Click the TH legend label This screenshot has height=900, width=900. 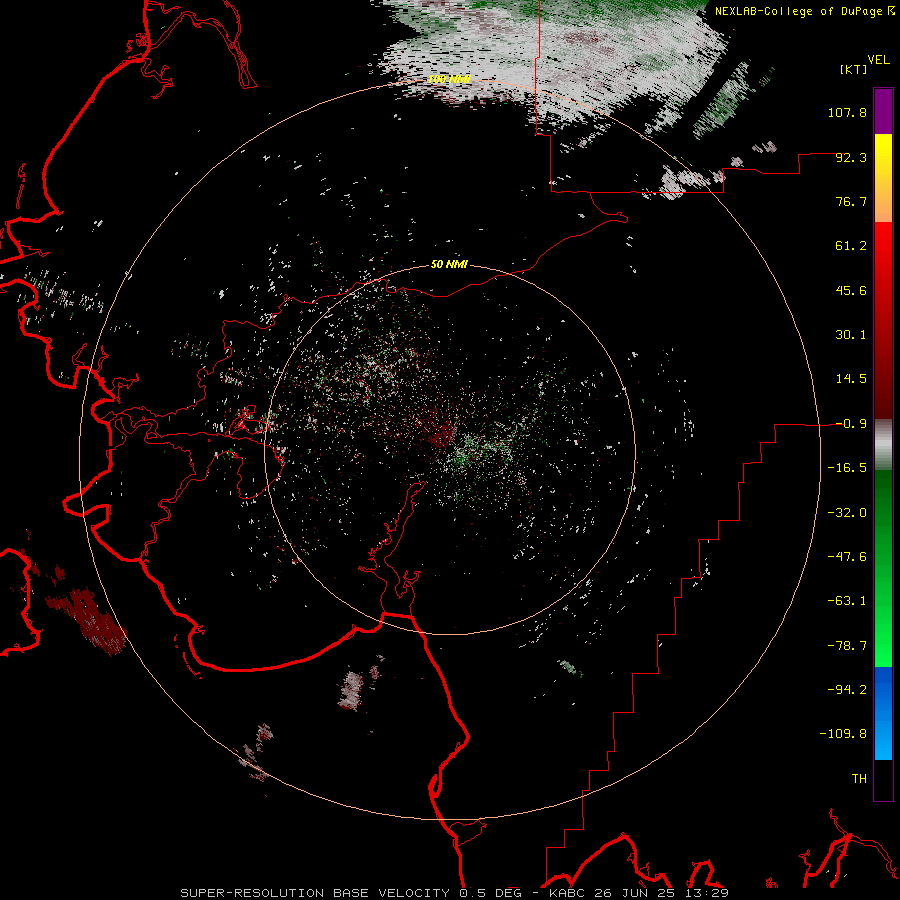coord(859,779)
